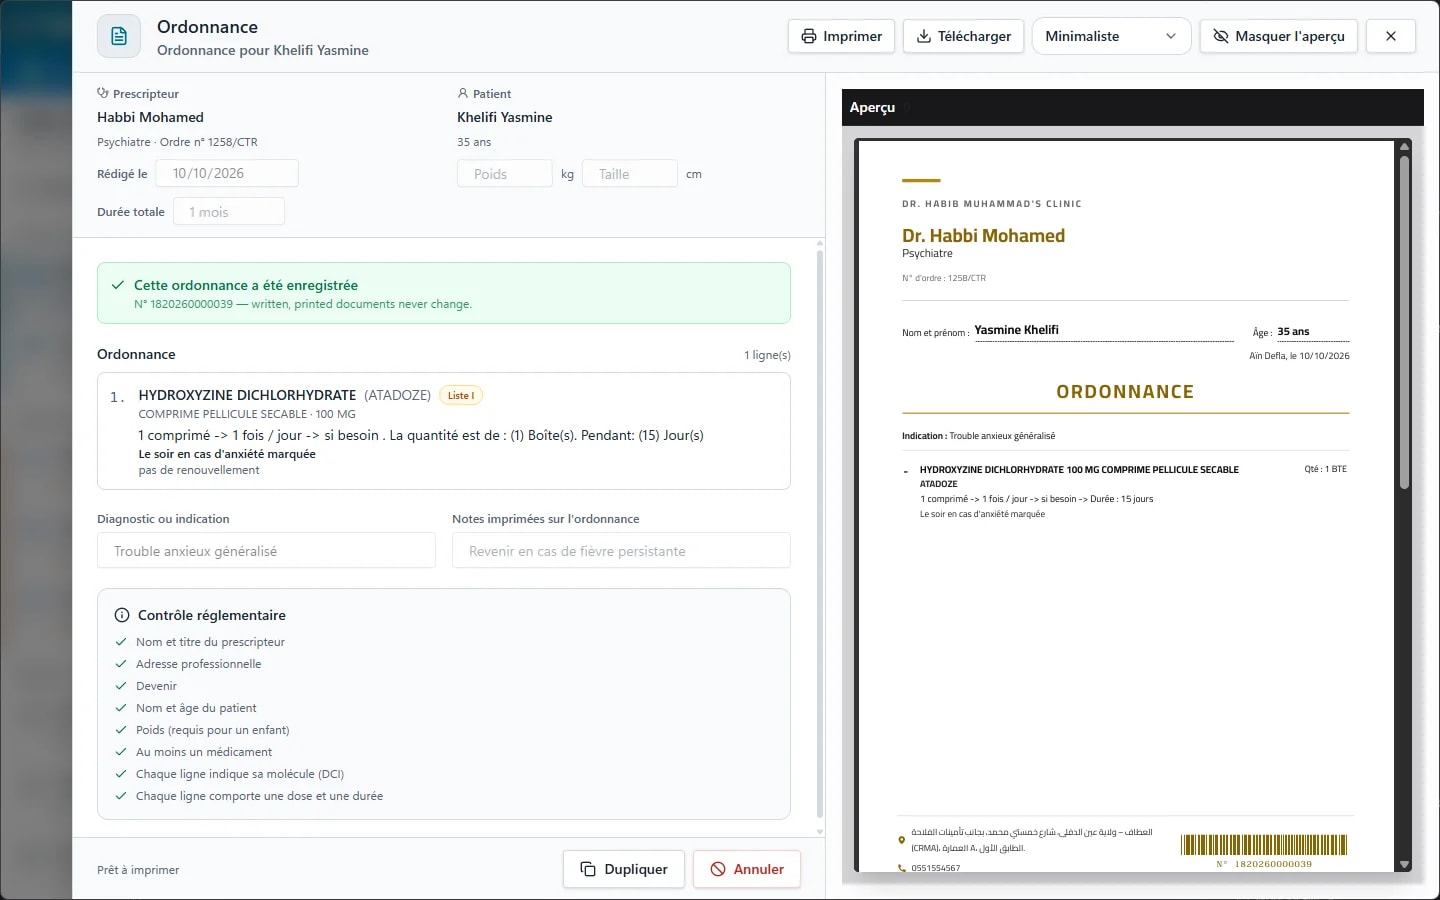1440x900 pixels.
Task: Click the green saved confirmation checkmark
Action: pyautogui.click(x=119, y=285)
